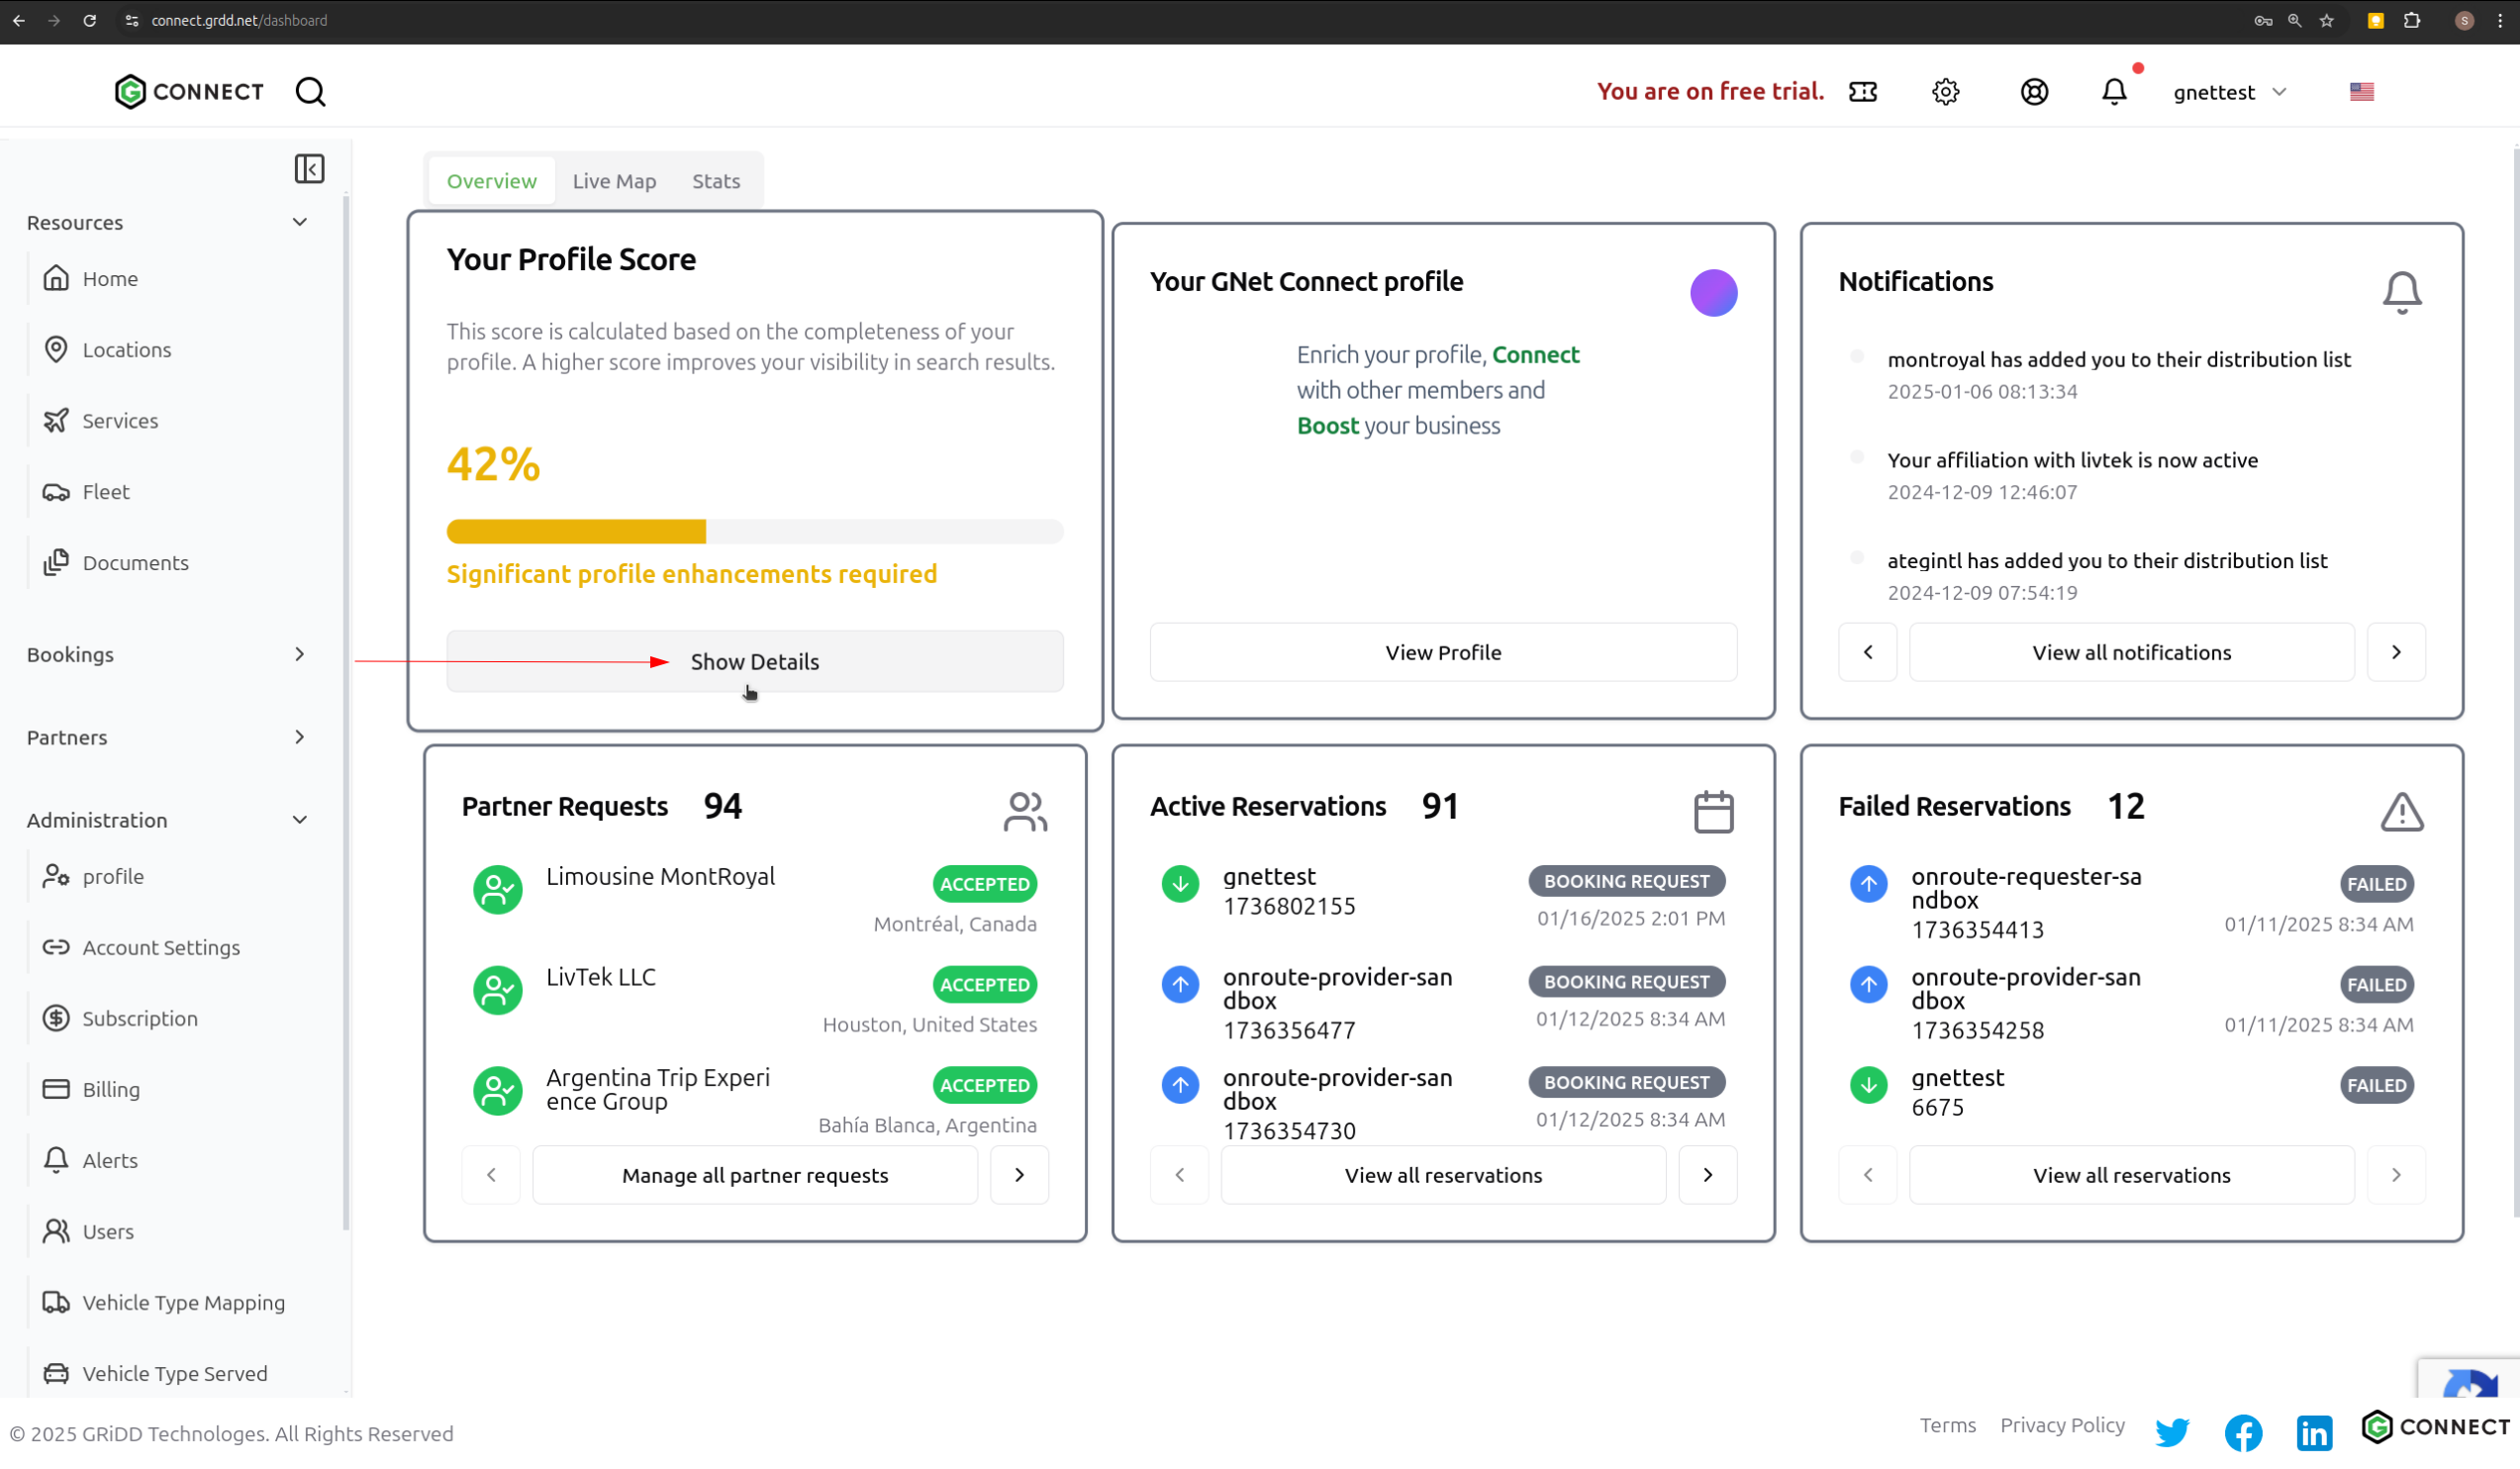This screenshot has height=1469, width=2520.
Task: Open the gnettest user dropdown
Action: pos(2229,92)
